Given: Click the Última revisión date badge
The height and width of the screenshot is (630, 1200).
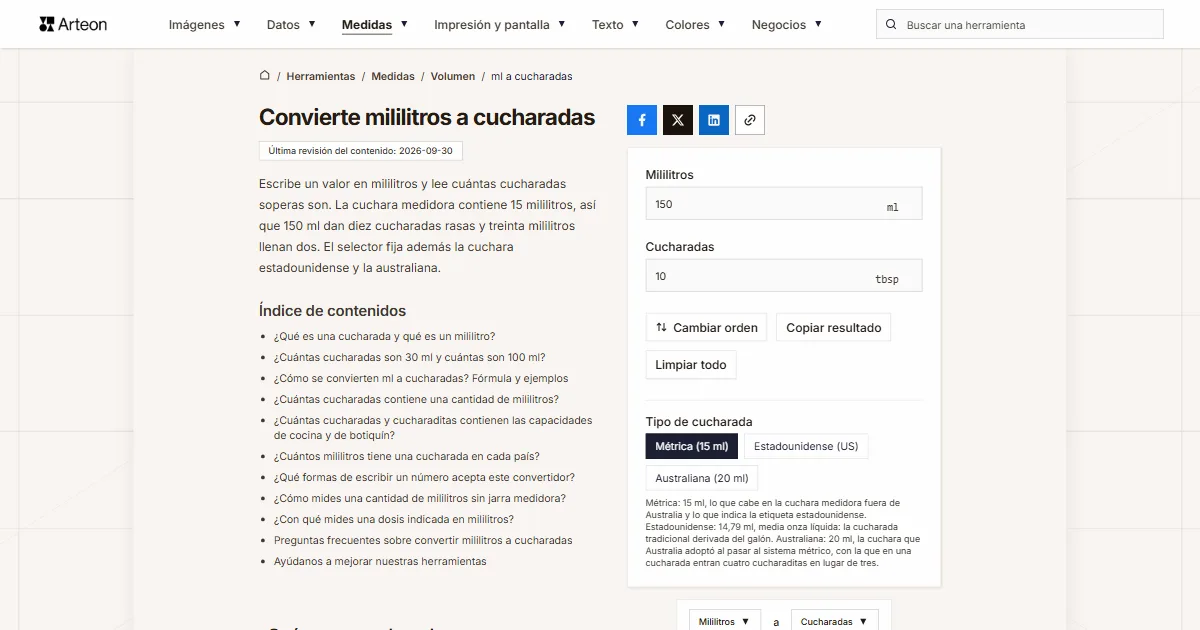Looking at the screenshot, I should point(361,151).
